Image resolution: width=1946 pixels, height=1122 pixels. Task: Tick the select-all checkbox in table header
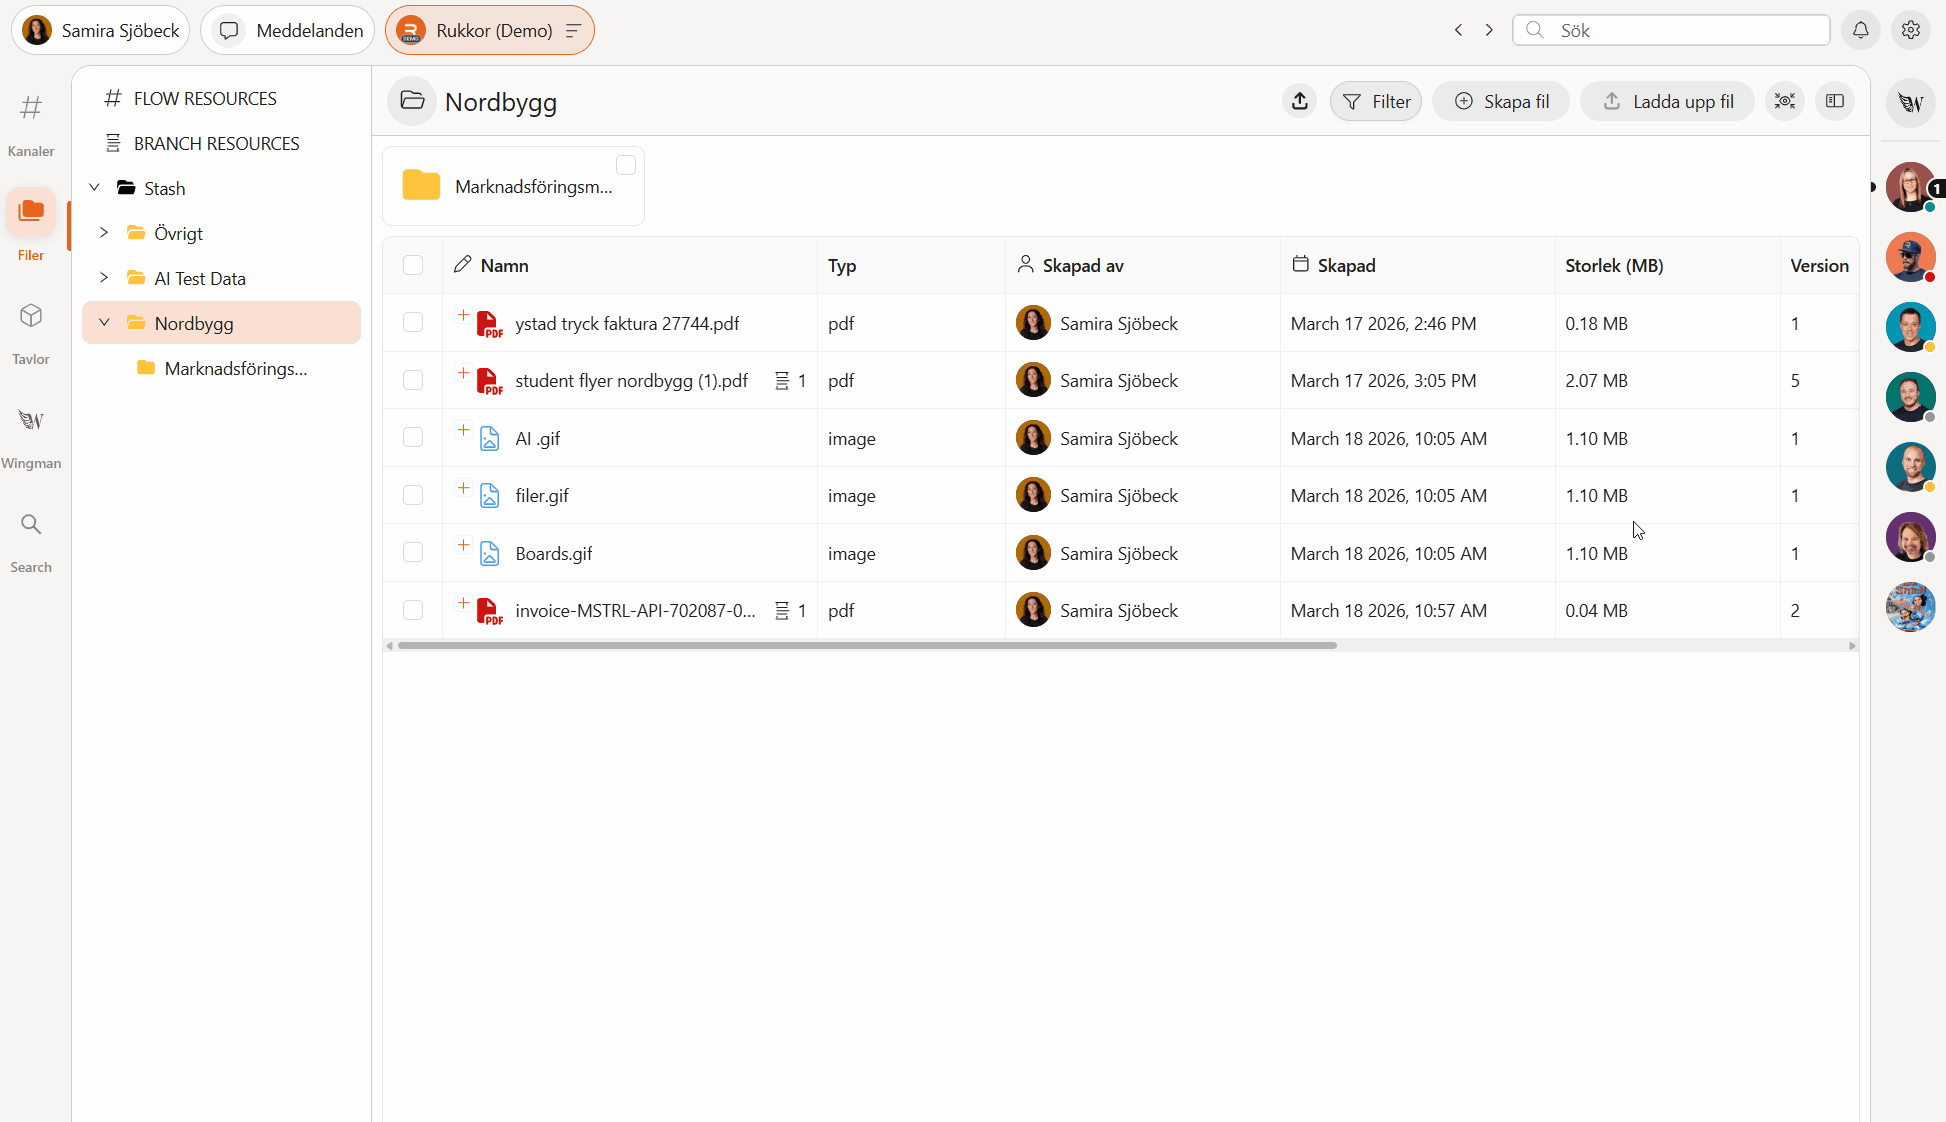click(412, 265)
